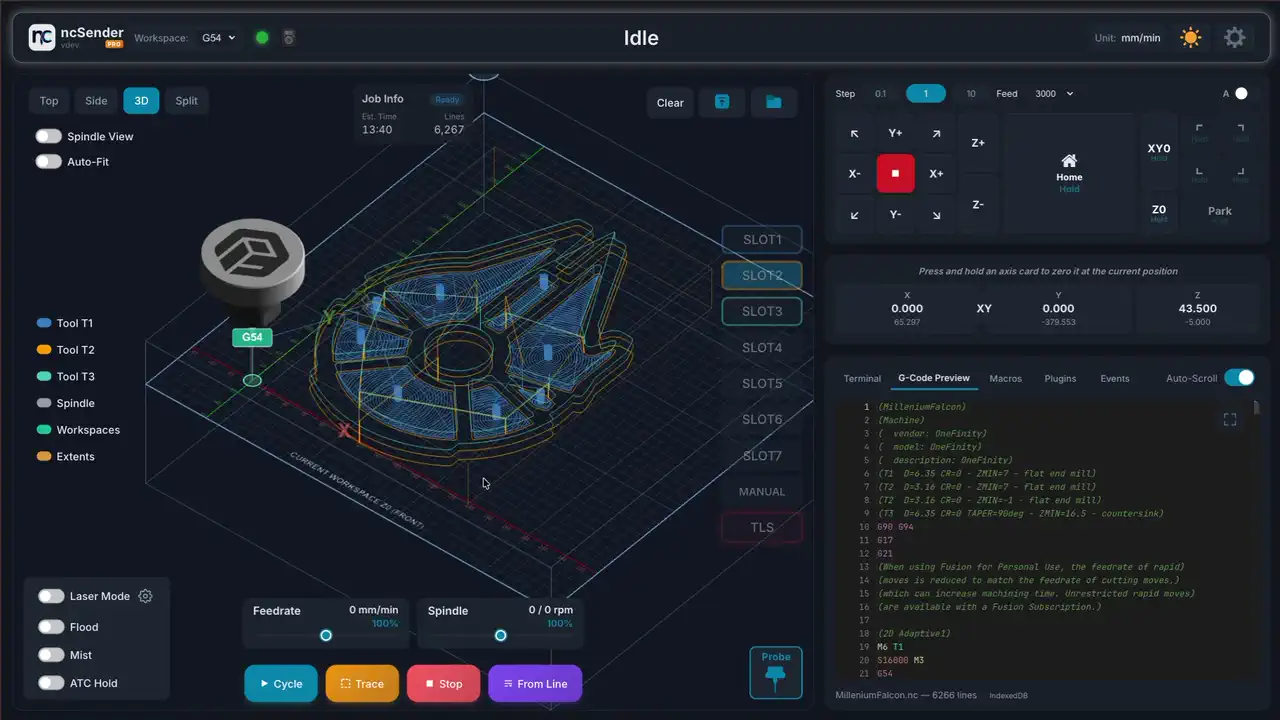Jog Z+ axis up
1280x720 pixels.
coord(978,142)
